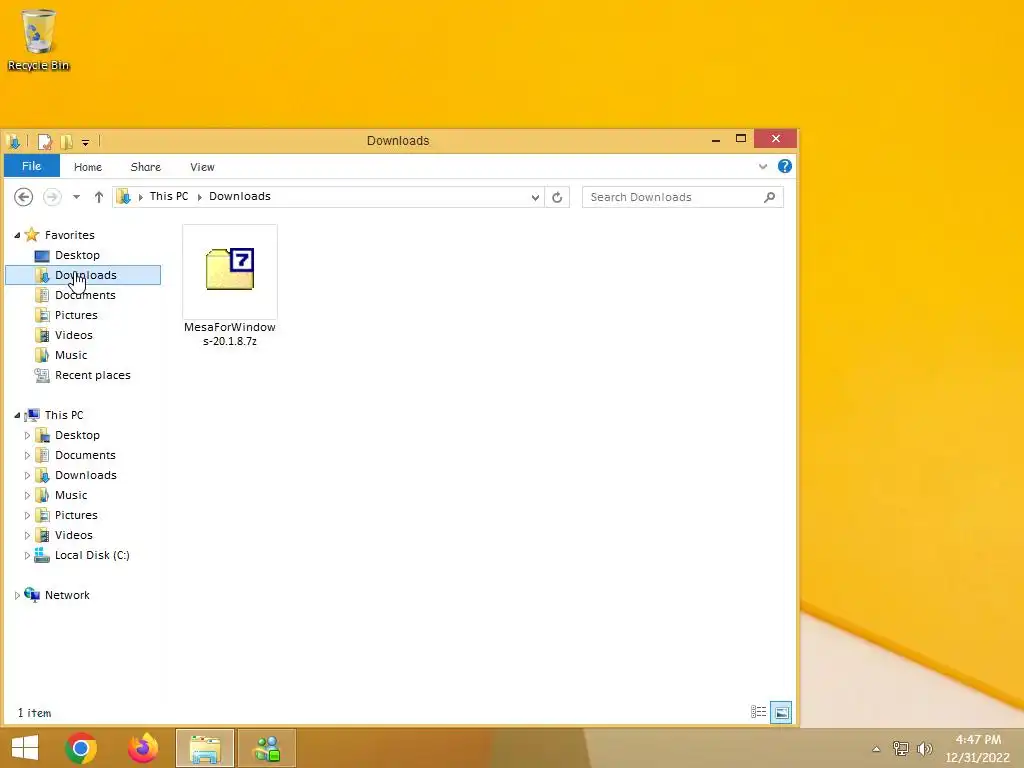Open Recent places in Favorites
This screenshot has width=1024, height=768.
point(92,376)
